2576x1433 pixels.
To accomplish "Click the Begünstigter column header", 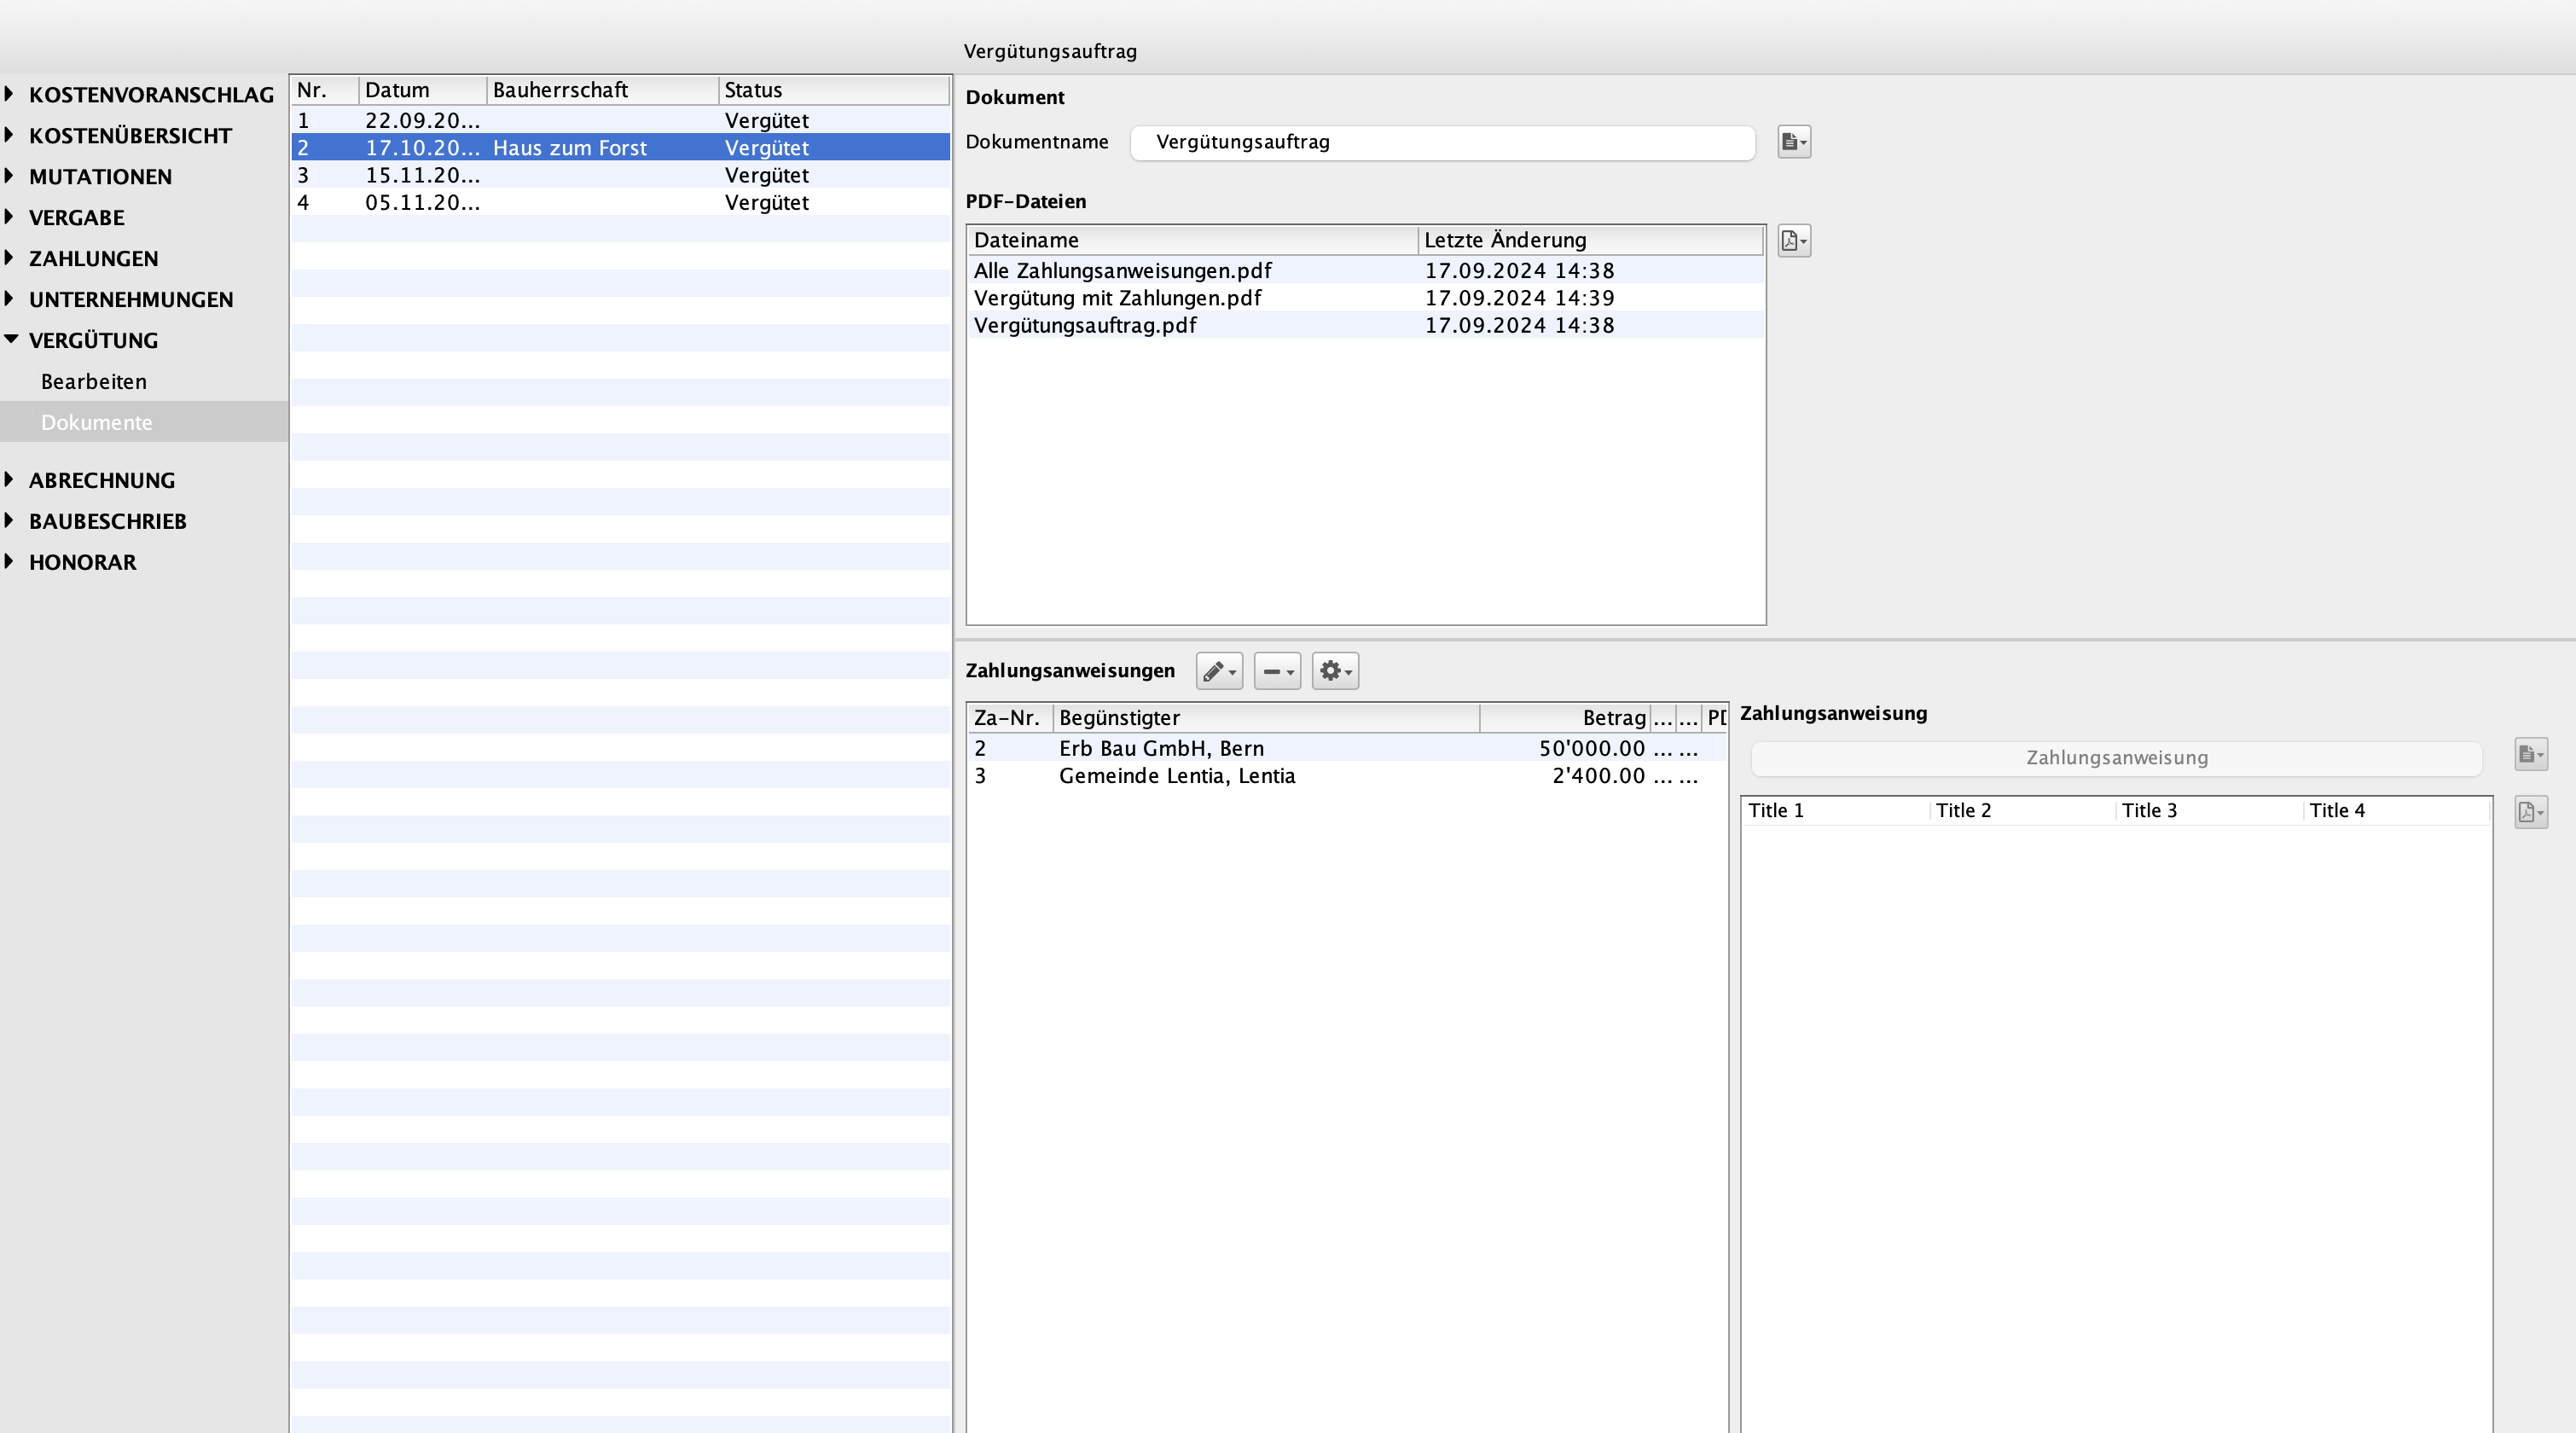I will point(1264,718).
